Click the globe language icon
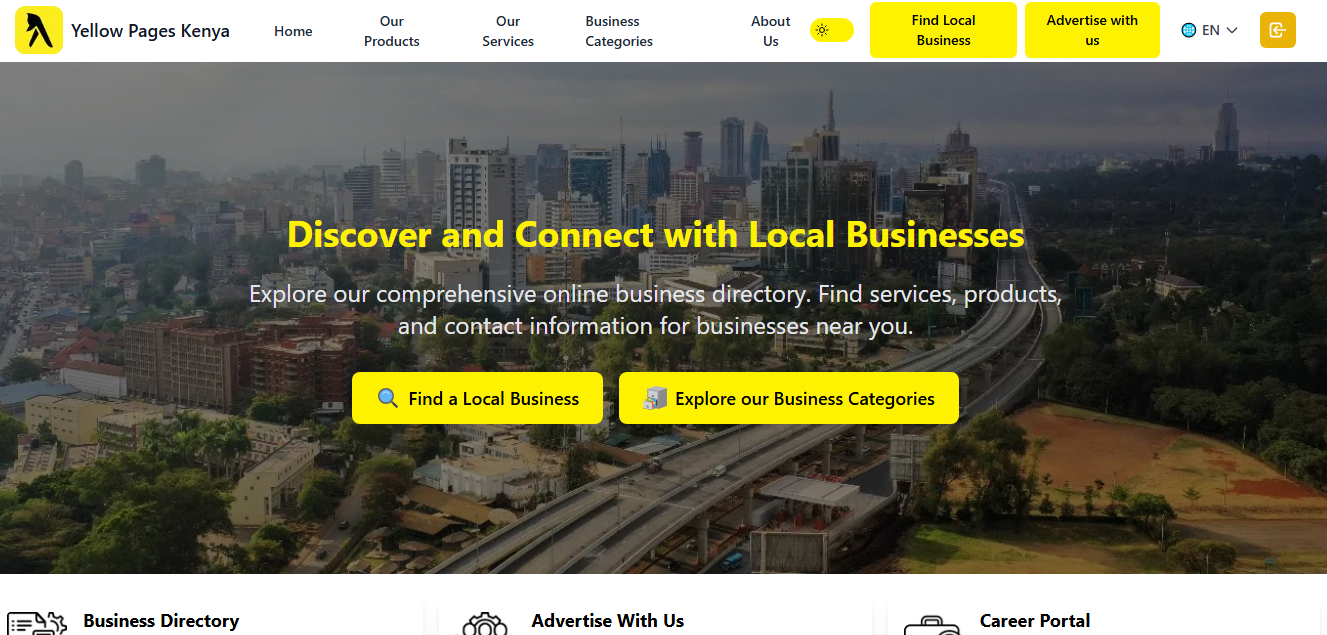 coord(1189,30)
